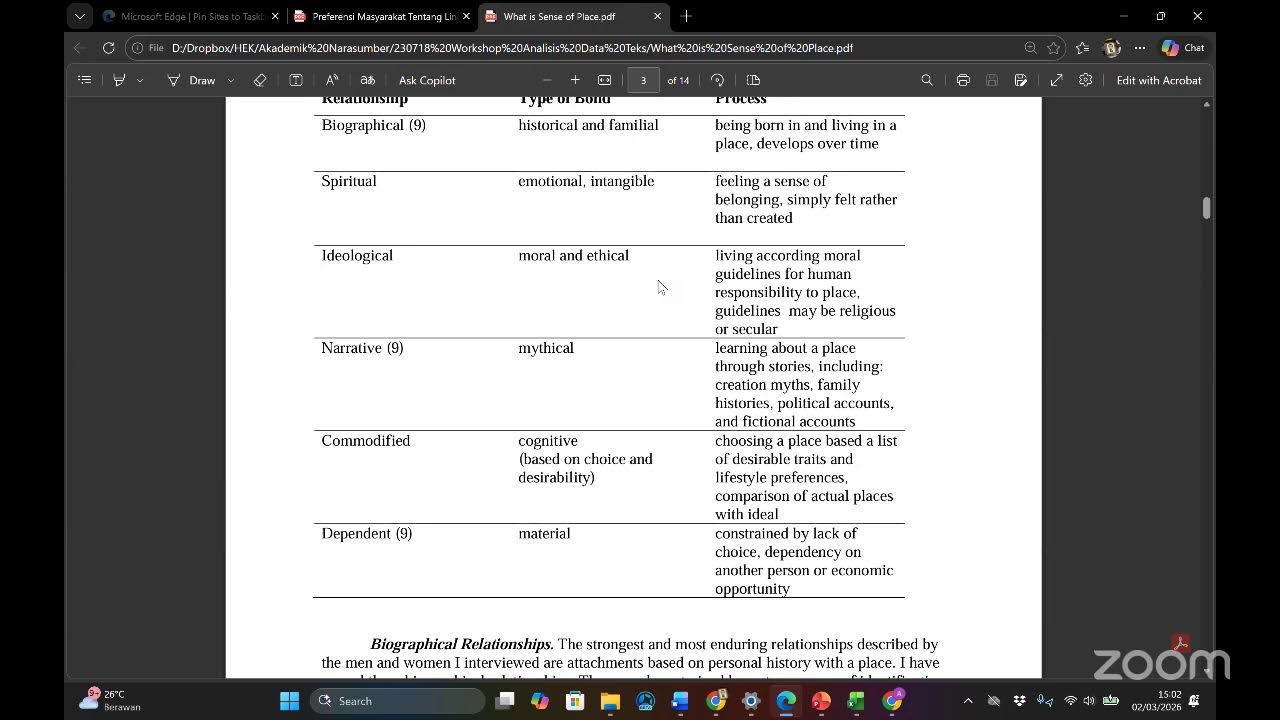Open the Copilot Chat pane
This screenshot has height=720, width=1280.
coord(1183,48)
